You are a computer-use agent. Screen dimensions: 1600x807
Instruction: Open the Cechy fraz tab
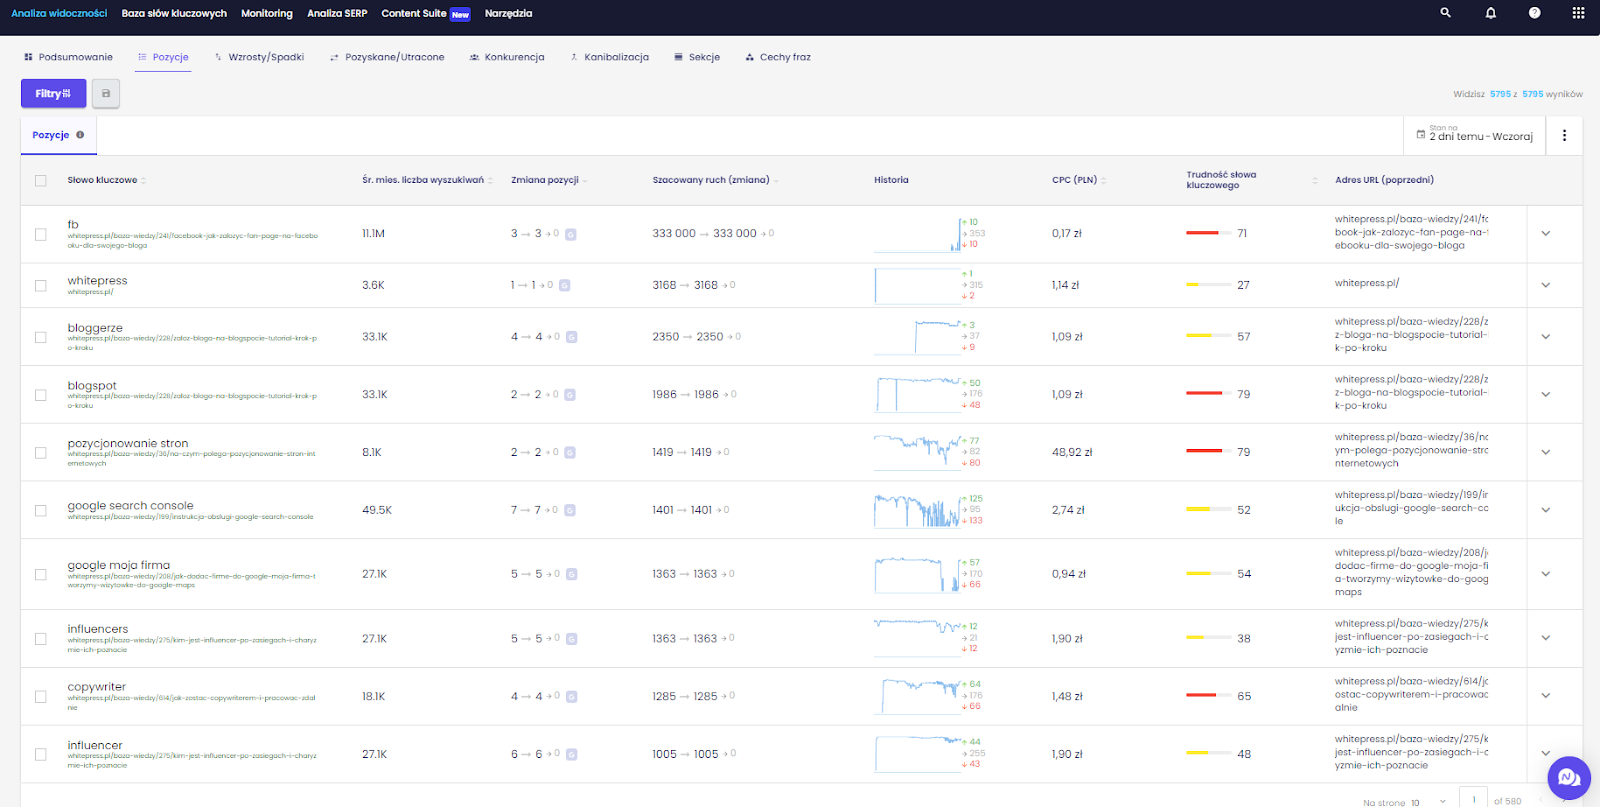(778, 57)
